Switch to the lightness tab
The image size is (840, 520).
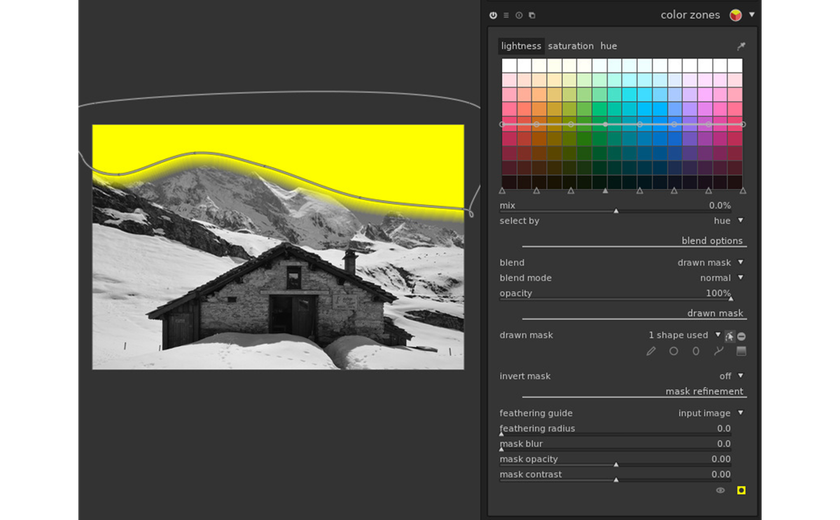pyautogui.click(x=521, y=46)
